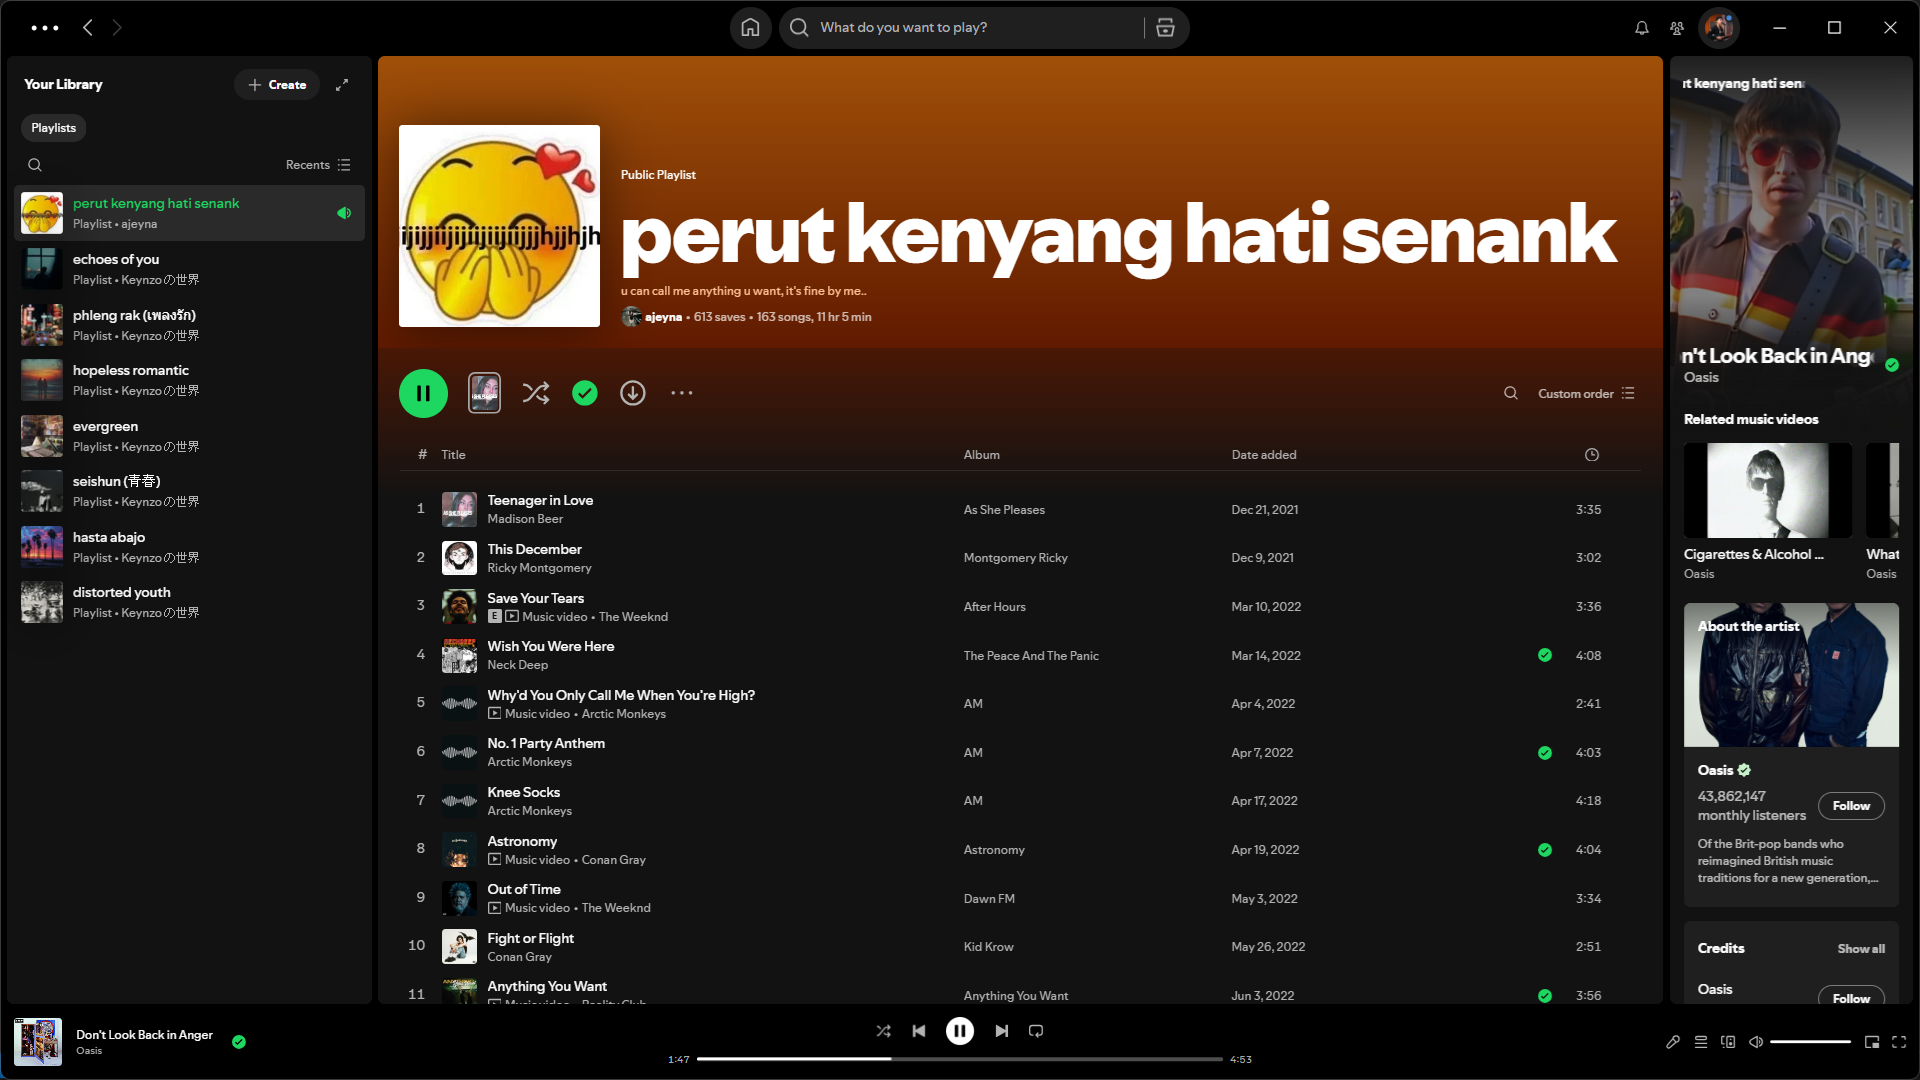
Task: Toggle liked checkmark on No. 1 Party Anthem
Action: (1545, 753)
